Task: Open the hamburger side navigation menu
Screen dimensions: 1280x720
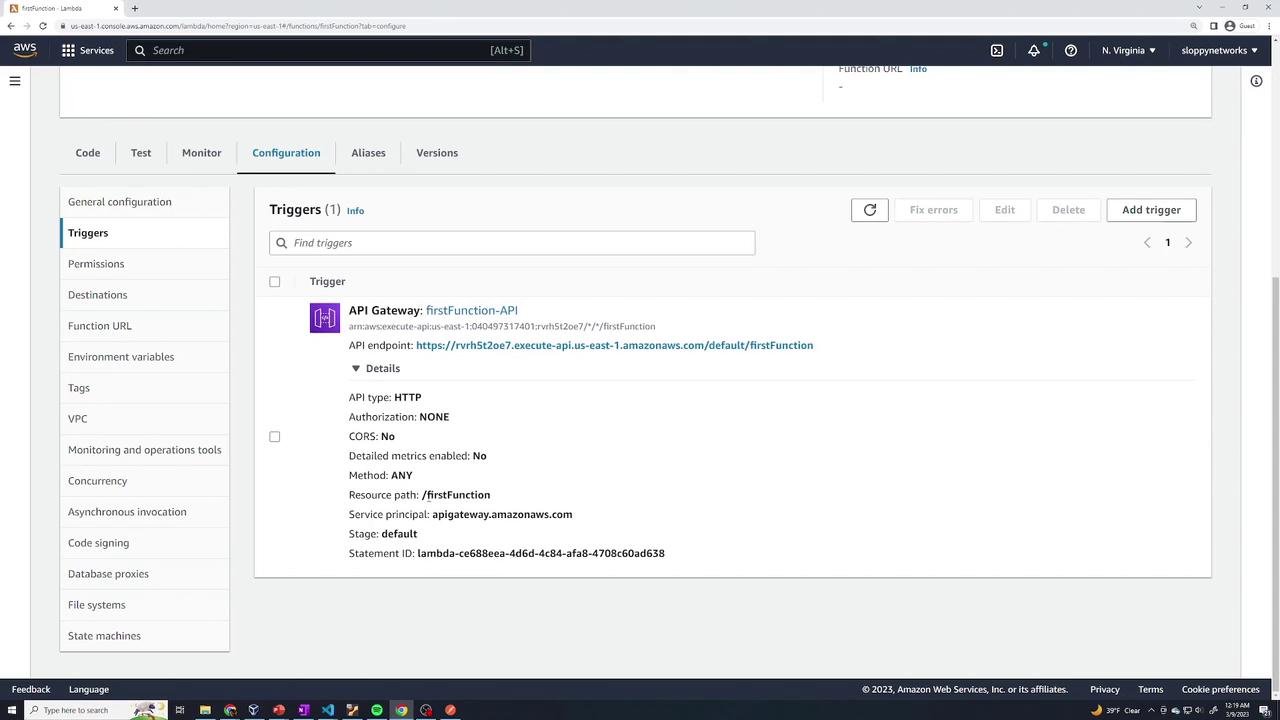Action: 15,81
